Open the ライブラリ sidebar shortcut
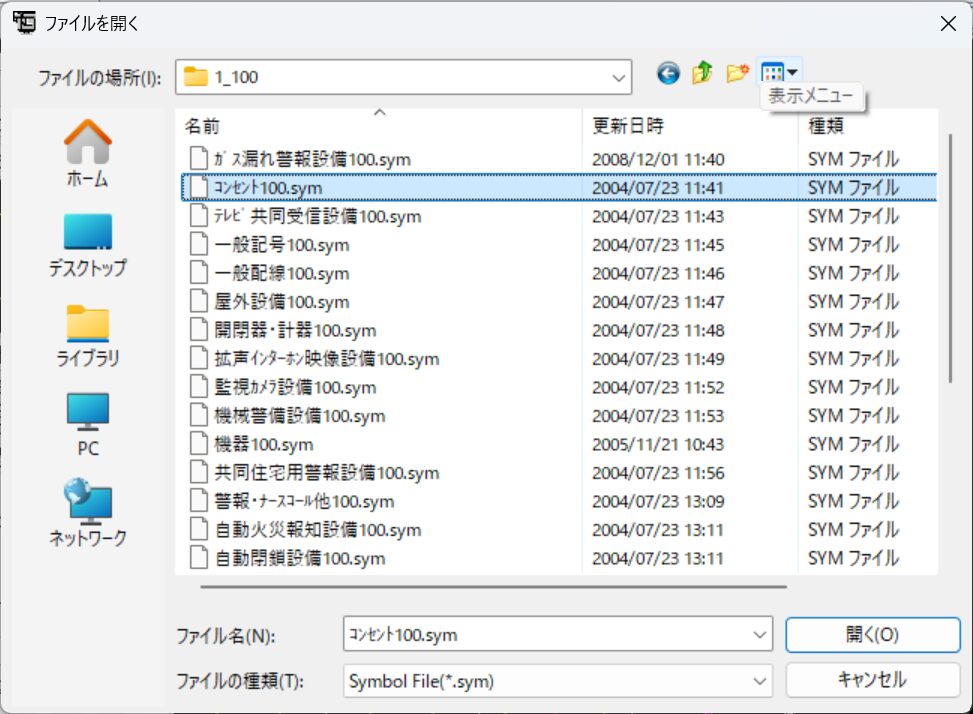The width and height of the screenshot is (973, 714). [87, 336]
